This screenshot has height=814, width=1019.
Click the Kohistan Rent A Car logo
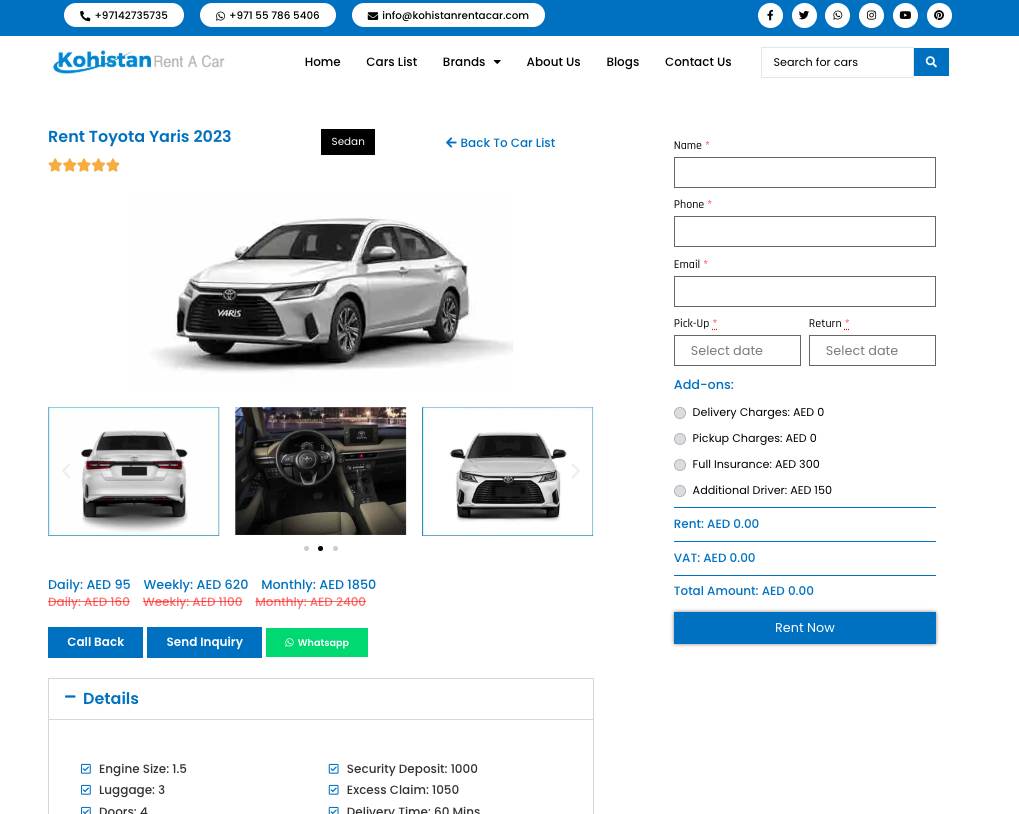139,62
